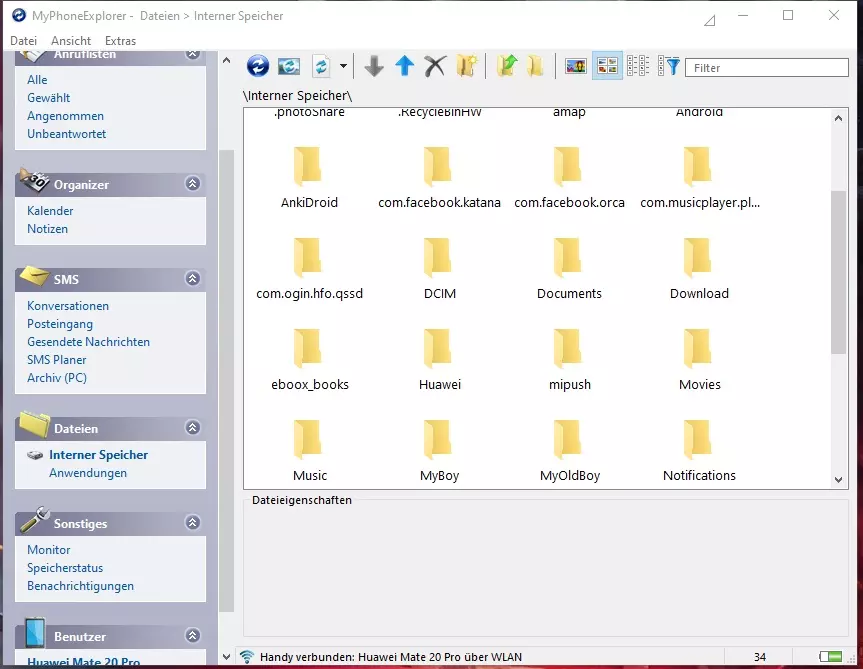Image resolution: width=863 pixels, height=669 pixels.
Task: Click the file sync document icon
Action: click(321, 67)
